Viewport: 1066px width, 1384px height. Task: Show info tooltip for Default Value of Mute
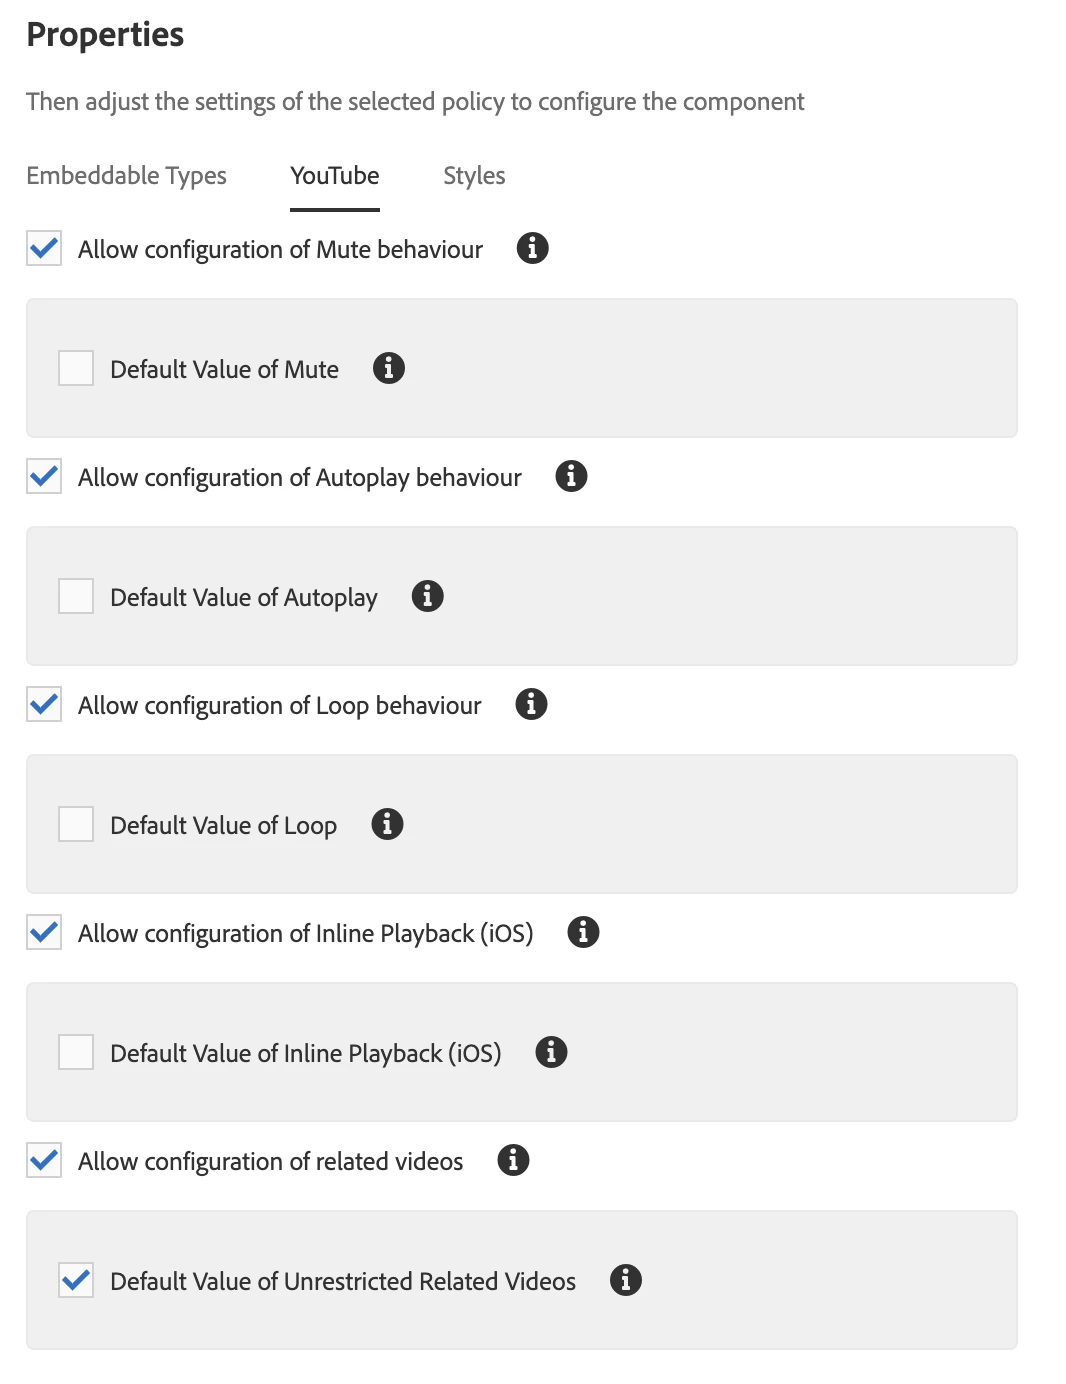click(388, 368)
